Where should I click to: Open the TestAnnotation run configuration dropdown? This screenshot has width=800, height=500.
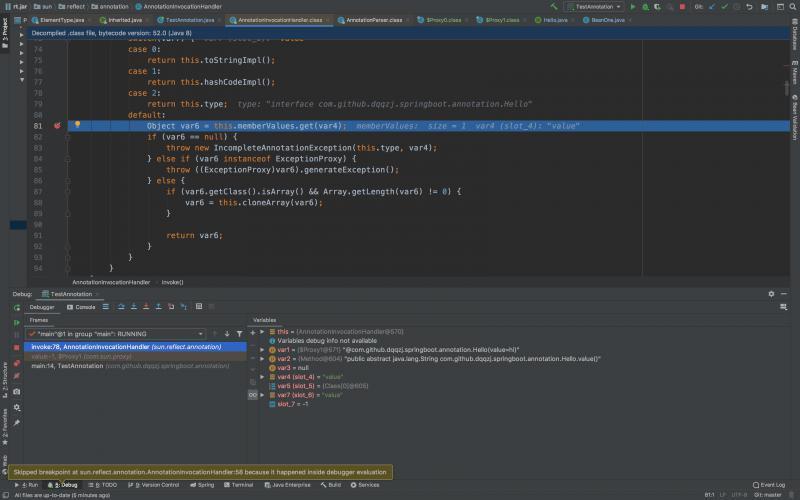tap(593, 6)
